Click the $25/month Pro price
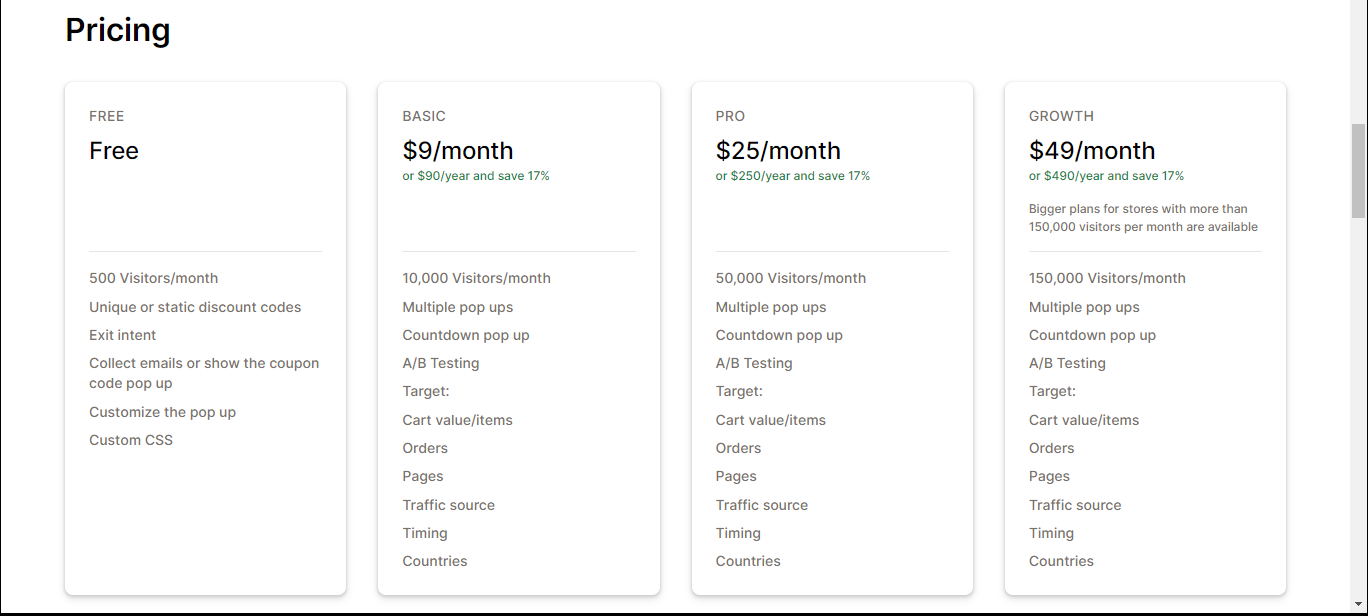Viewport: 1368px width, 616px height. 778,151
